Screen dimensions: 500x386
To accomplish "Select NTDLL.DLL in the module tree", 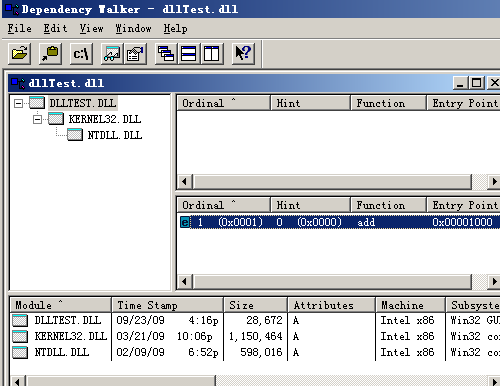I will tap(115, 135).
